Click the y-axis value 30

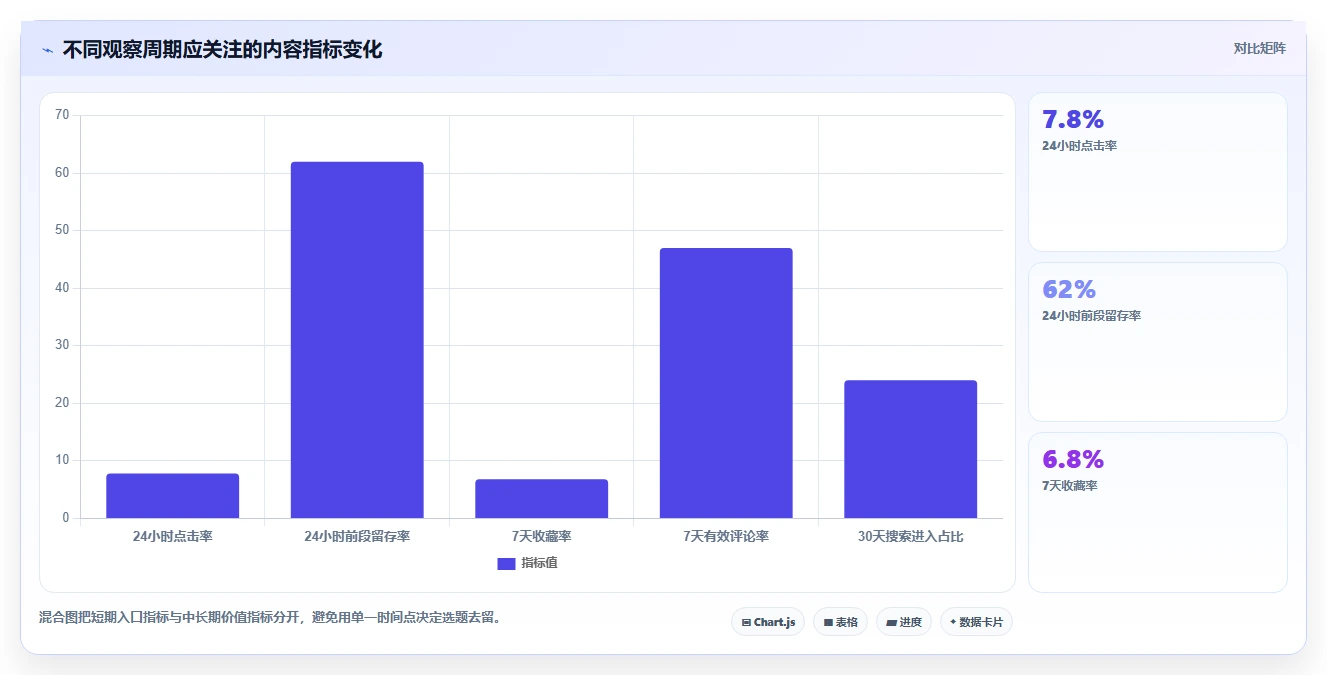tap(62, 345)
